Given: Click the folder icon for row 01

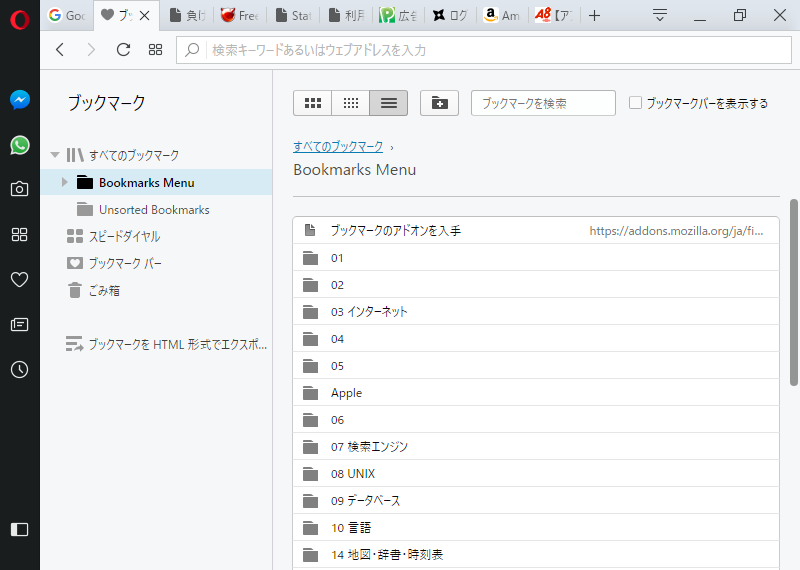Looking at the screenshot, I should 310,258.
